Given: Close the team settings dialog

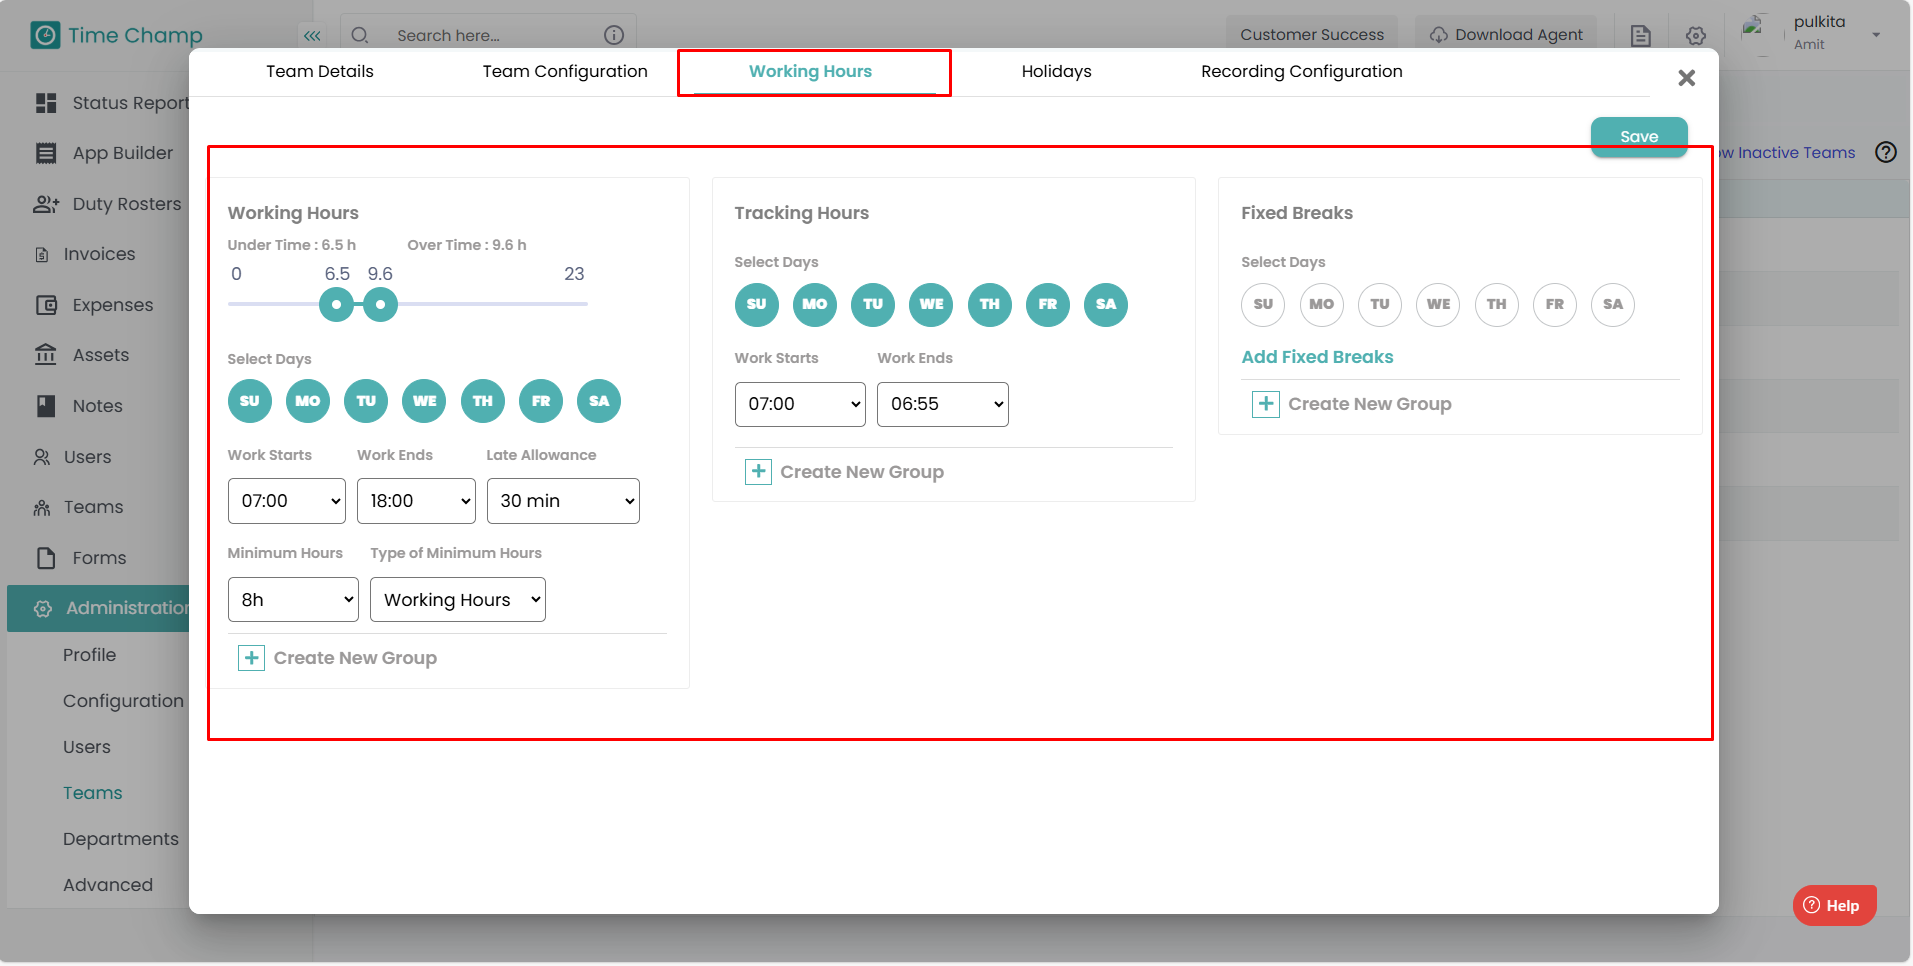Looking at the screenshot, I should 1686,78.
